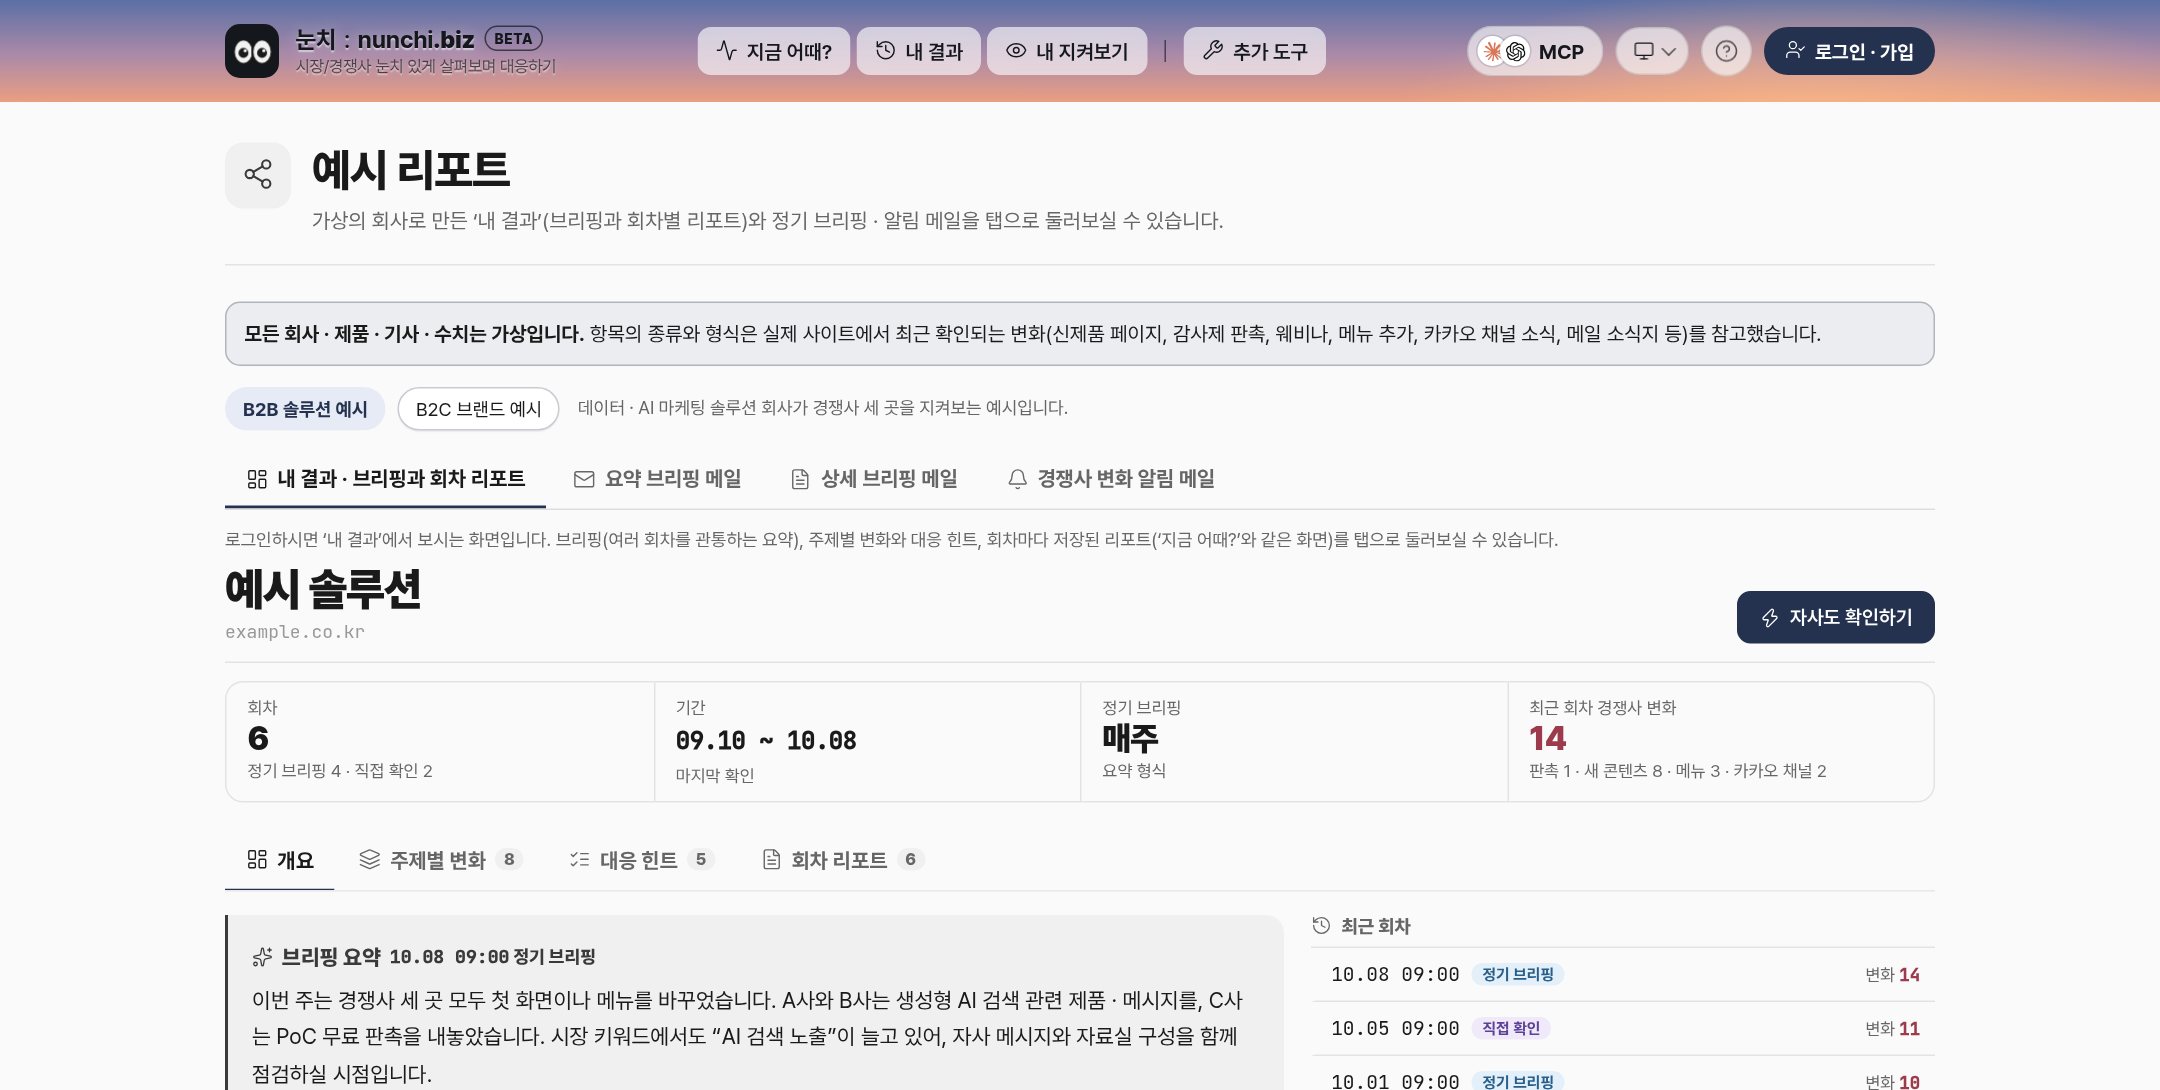Open 회차 리포트 sub-tab
This screenshot has width=2160, height=1090.
pos(842,860)
